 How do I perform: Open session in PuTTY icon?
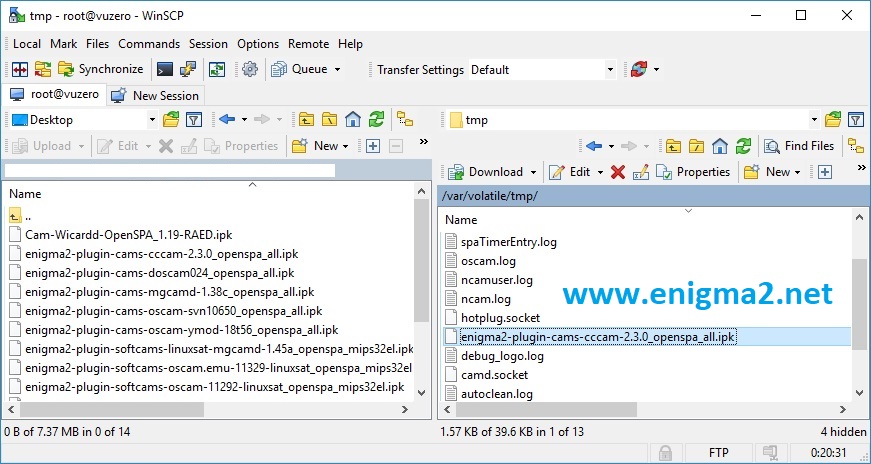[x=188, y=69]
